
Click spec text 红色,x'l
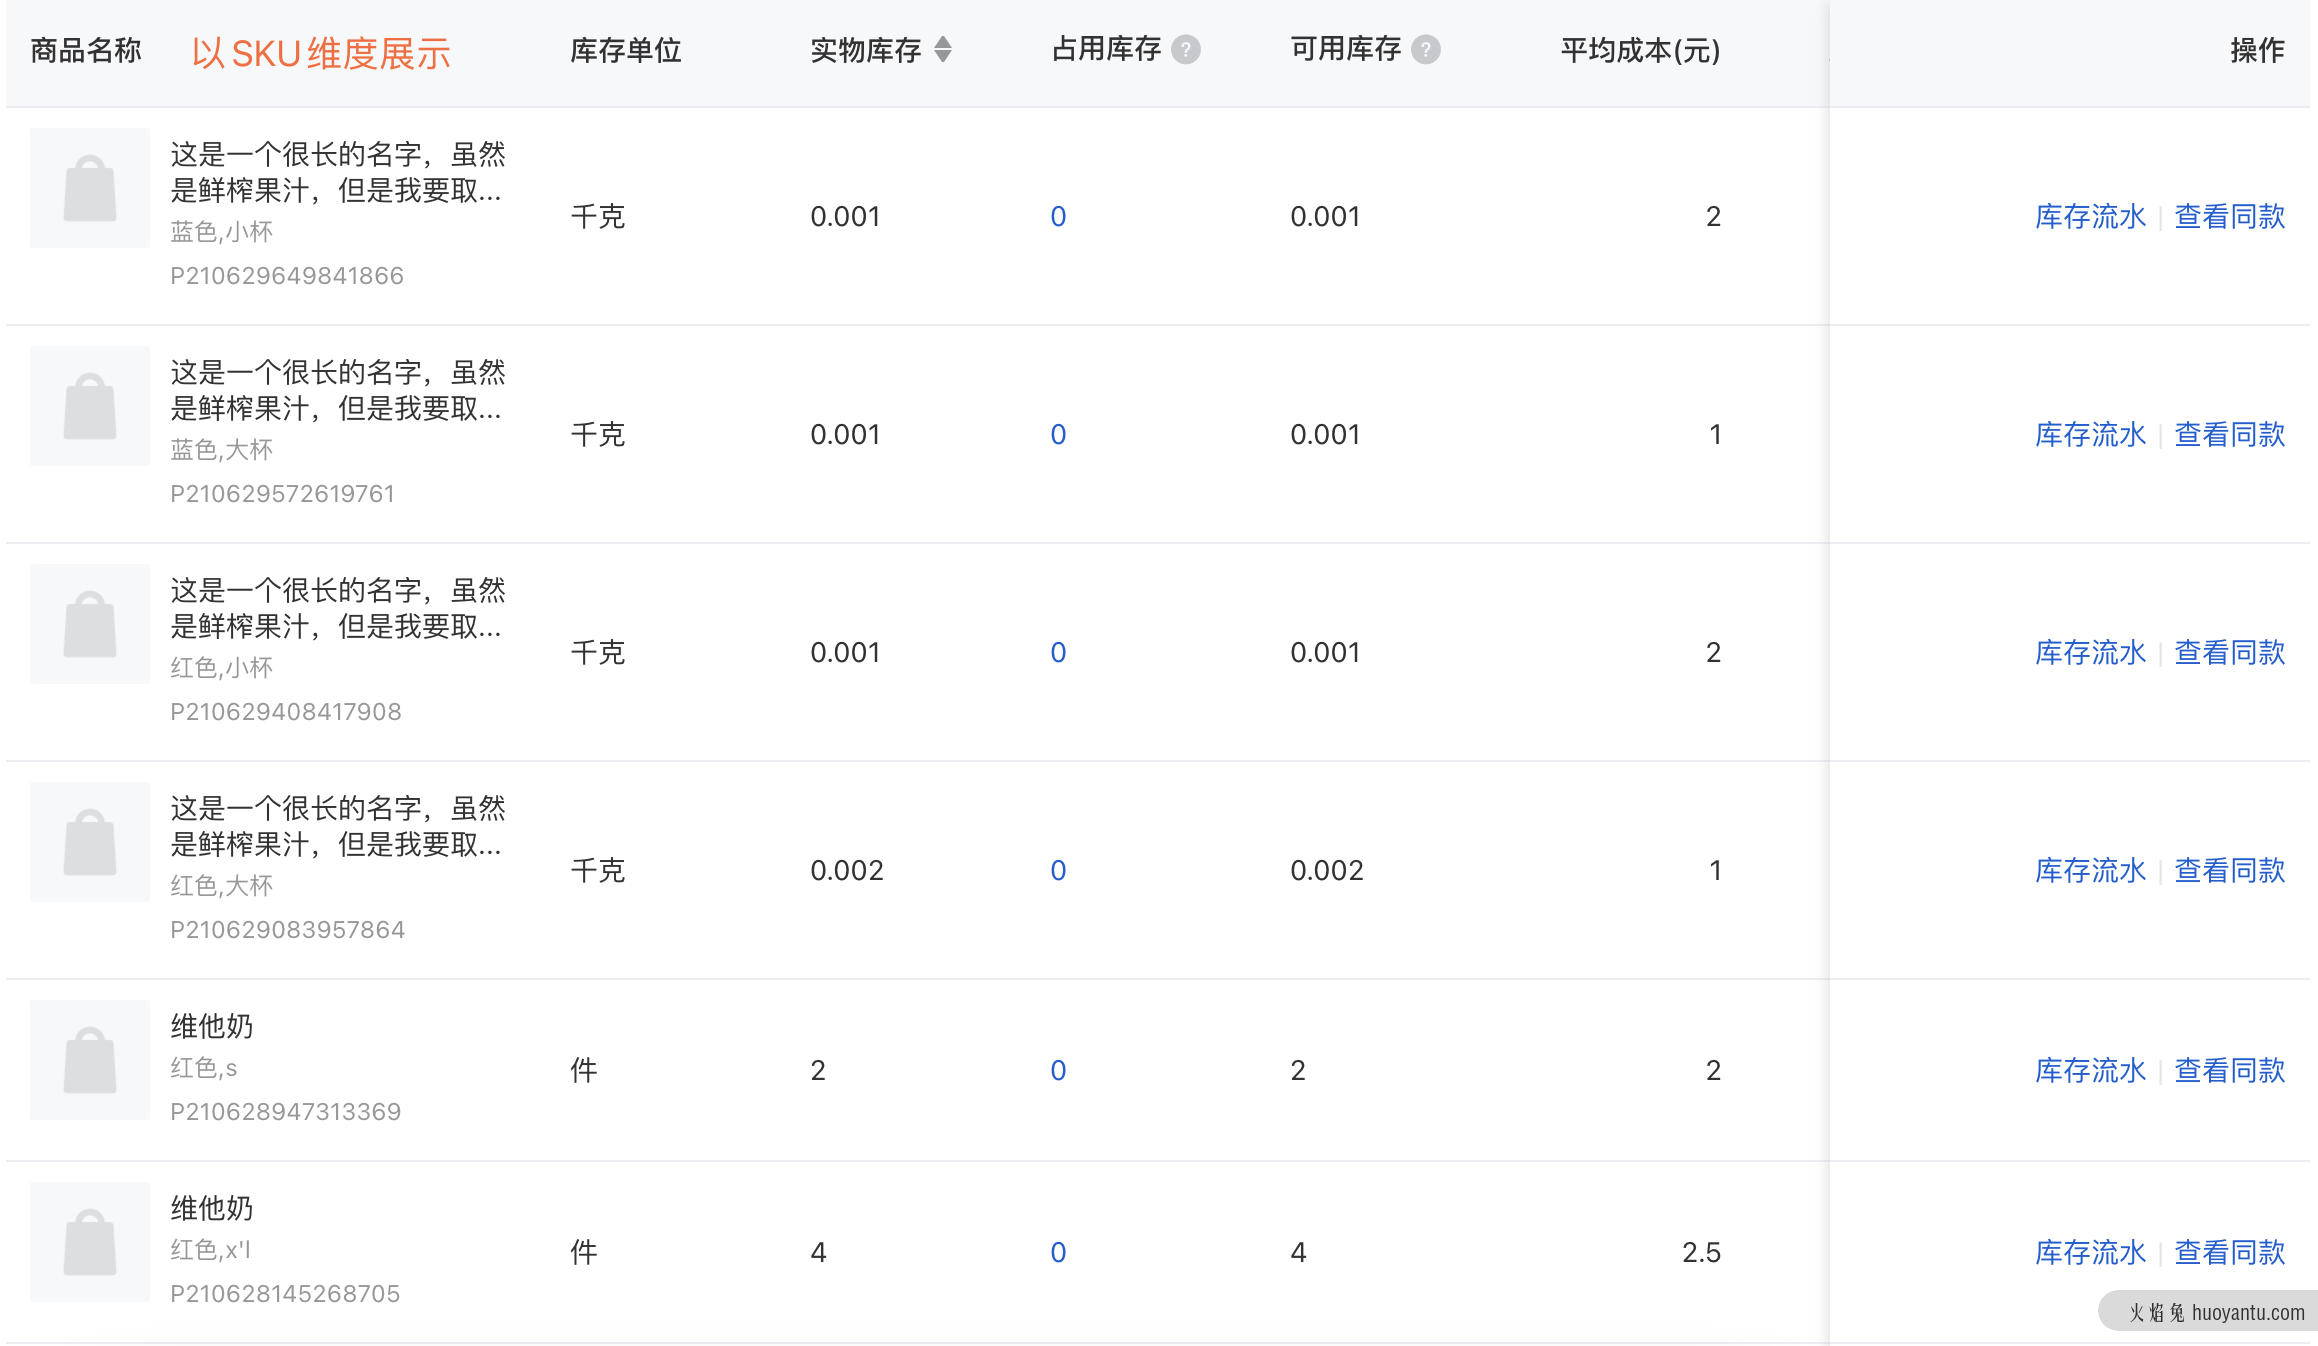(x=211, y=1250)
